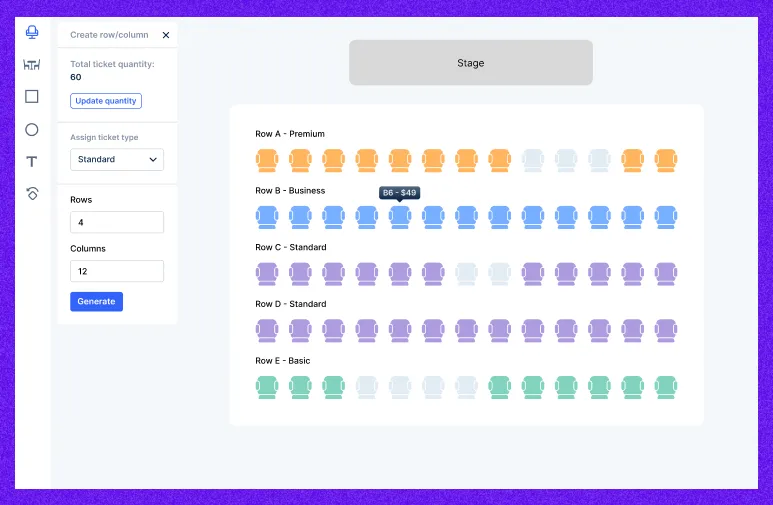Click the 'Create row/column' panel title
The height and width of the screenshot is (505, 773).
(109, 35)
